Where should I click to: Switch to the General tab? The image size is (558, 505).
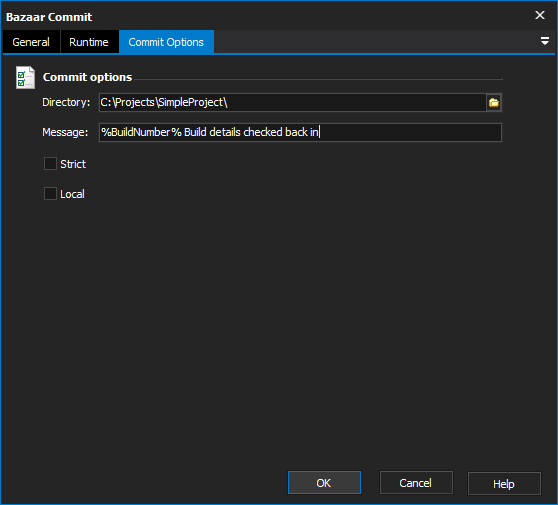point(31,42)
